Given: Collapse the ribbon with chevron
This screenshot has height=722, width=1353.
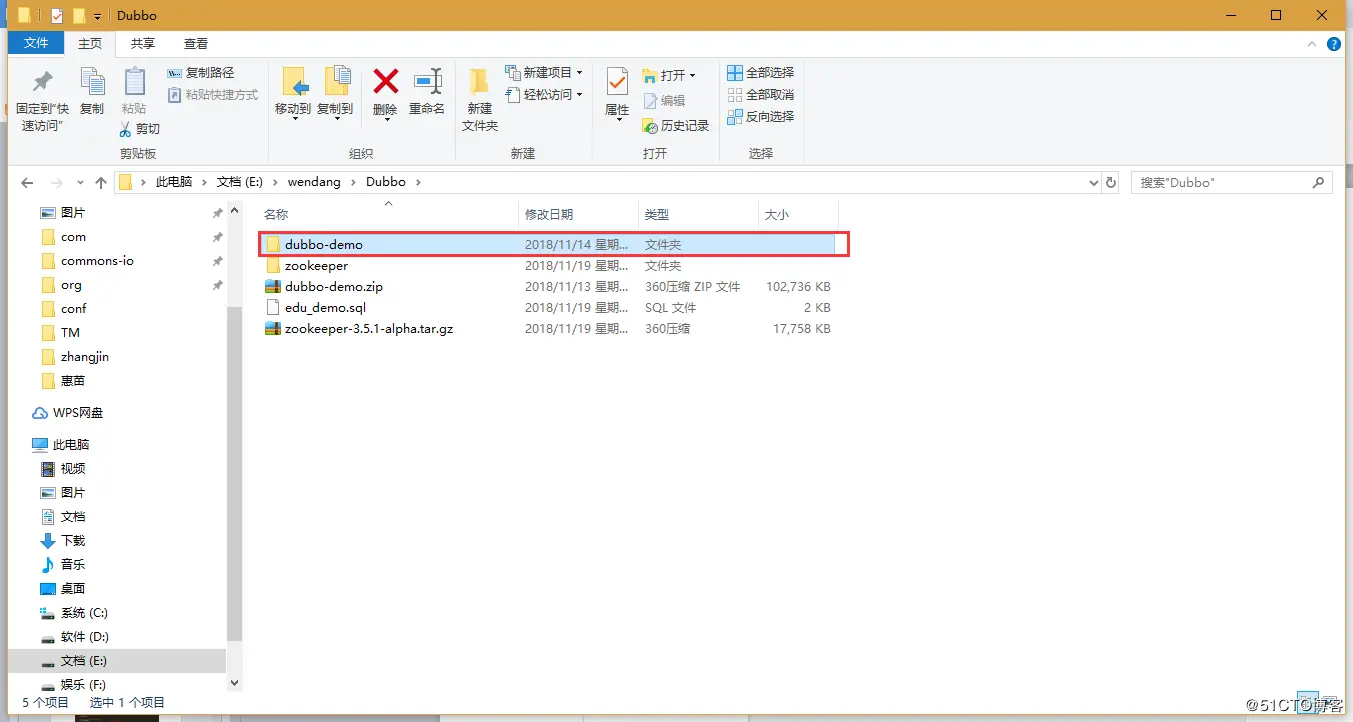Looking at the screenshot, I should [x=1312, y=44].
